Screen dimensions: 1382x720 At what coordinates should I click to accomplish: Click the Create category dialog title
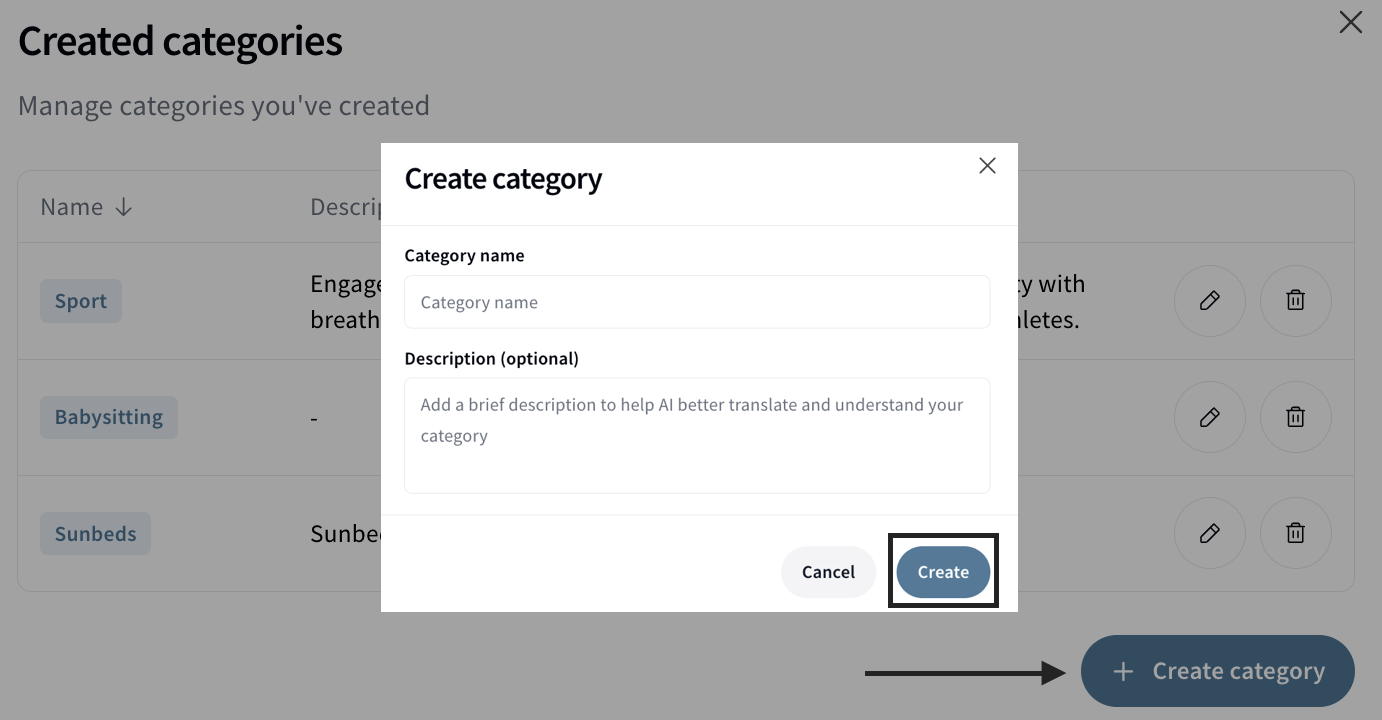503,179
